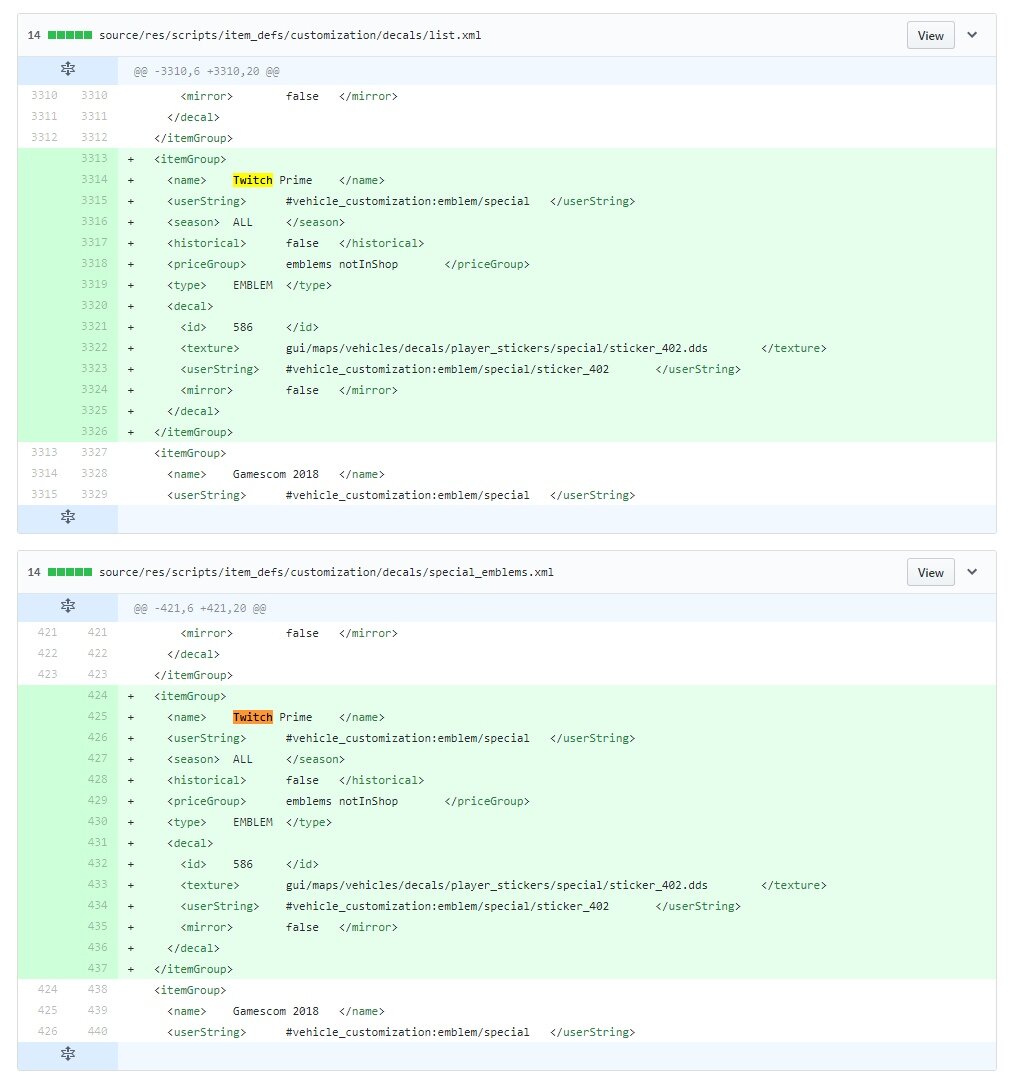
Task: Expand hidden lines below line 440 in special_emblems.xml
Action: point(67,1054)
